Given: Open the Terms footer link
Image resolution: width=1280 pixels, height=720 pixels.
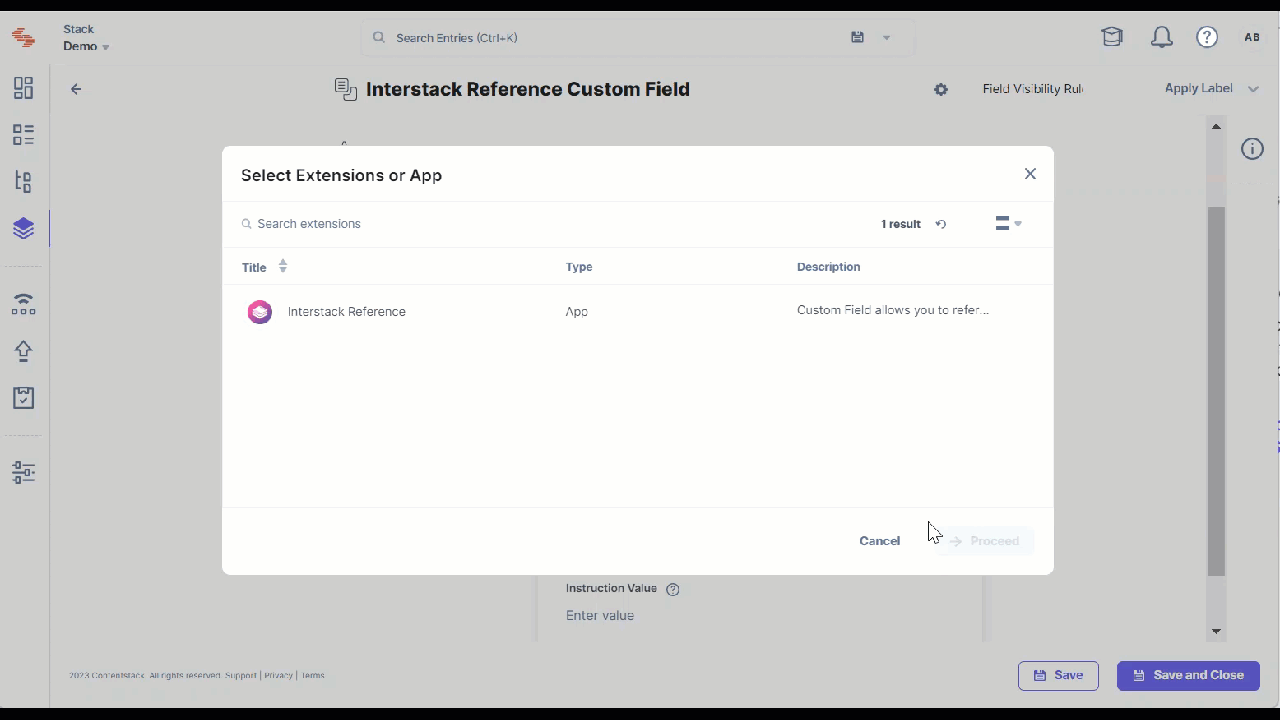Looking at the screenshot, I should pos(312,676).
